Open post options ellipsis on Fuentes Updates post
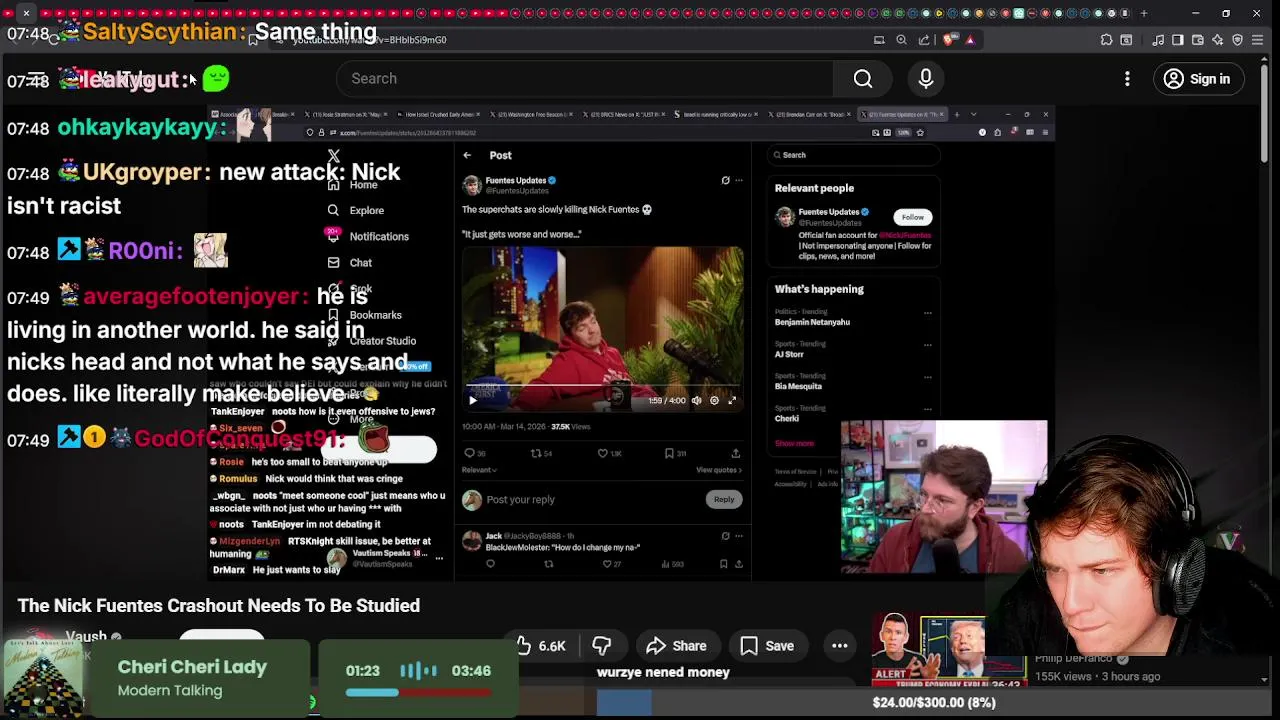 click(x=739, y=181)
